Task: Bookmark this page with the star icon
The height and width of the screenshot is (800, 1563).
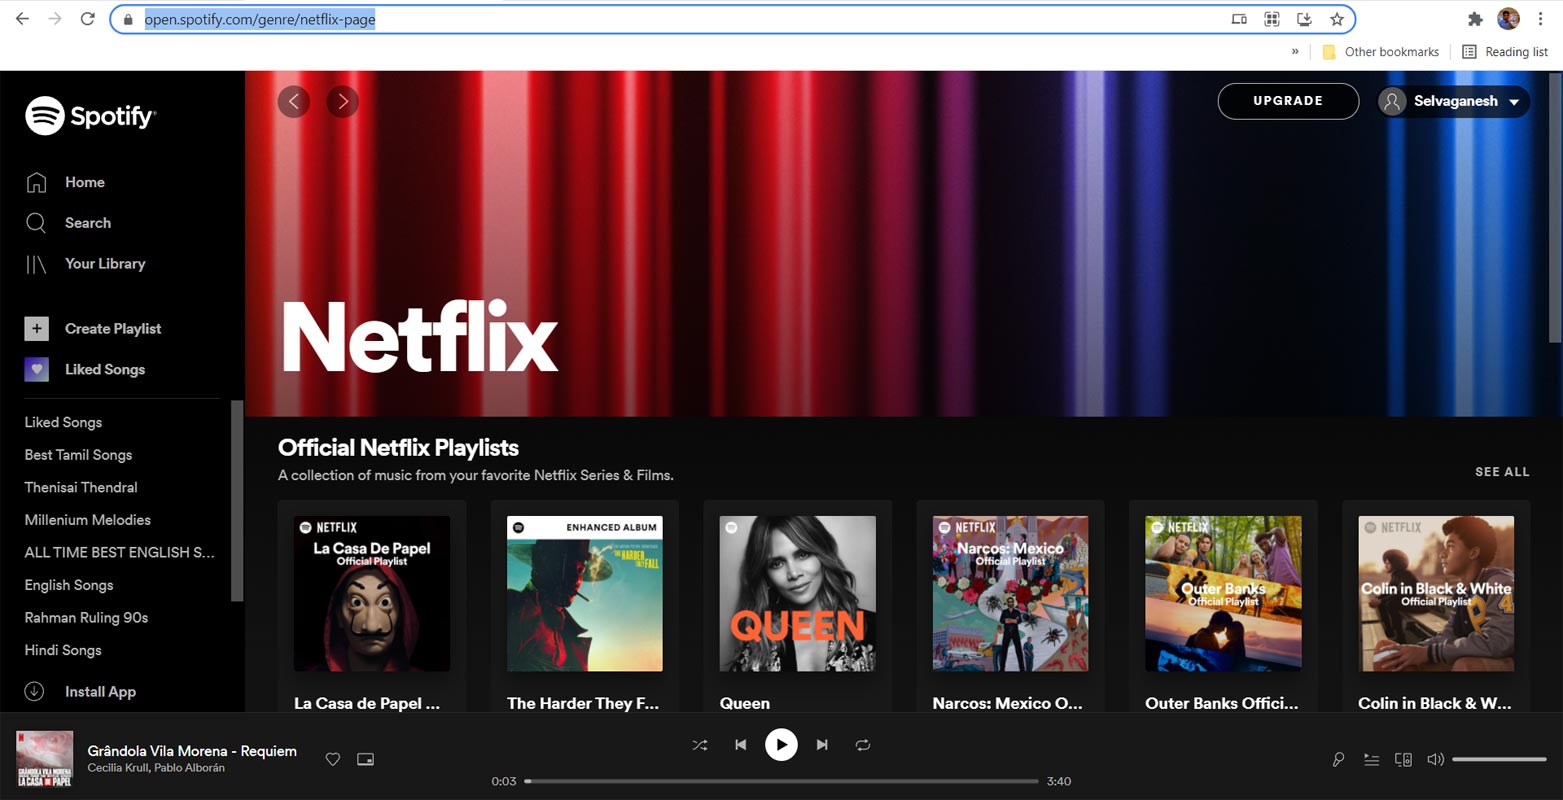Action: coord(1337,19)
